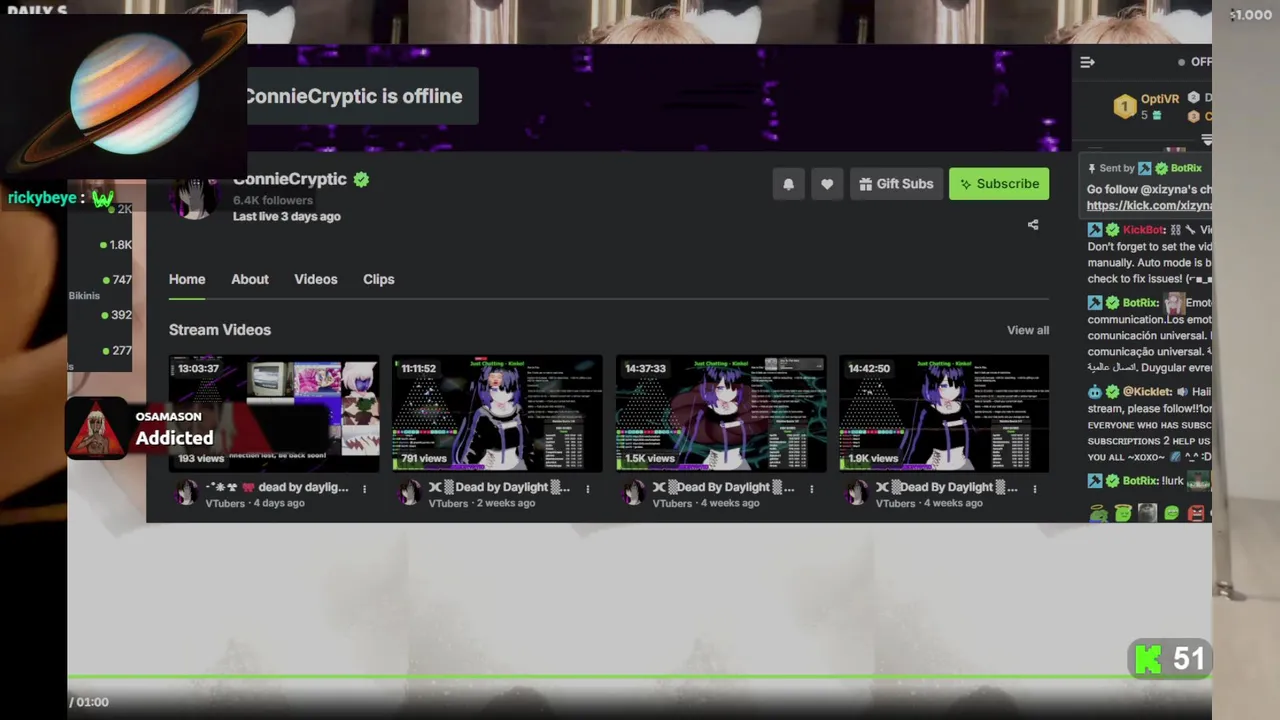
Task: Click the green Subscribe button
Action: [x=999, y=184]
